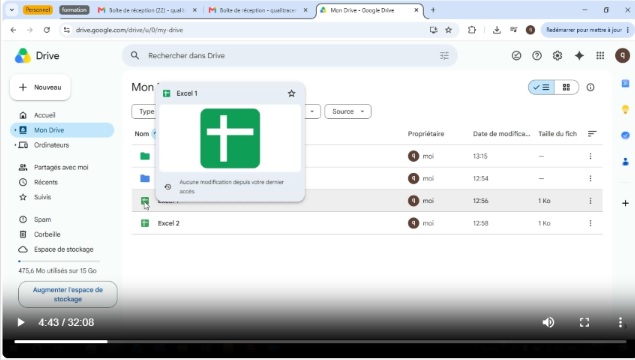Open Google Contacts side panel icon
Screen dimensions: 635x360
tap(625, 162)
